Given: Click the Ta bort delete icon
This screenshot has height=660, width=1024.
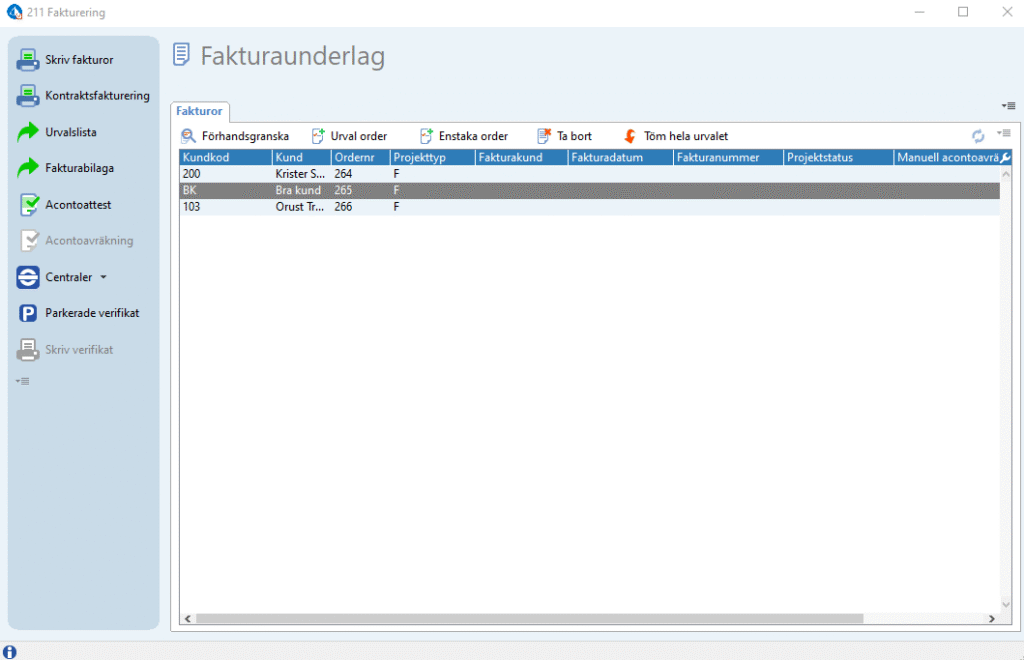Looking at the screenshot, I should point(544,136).
